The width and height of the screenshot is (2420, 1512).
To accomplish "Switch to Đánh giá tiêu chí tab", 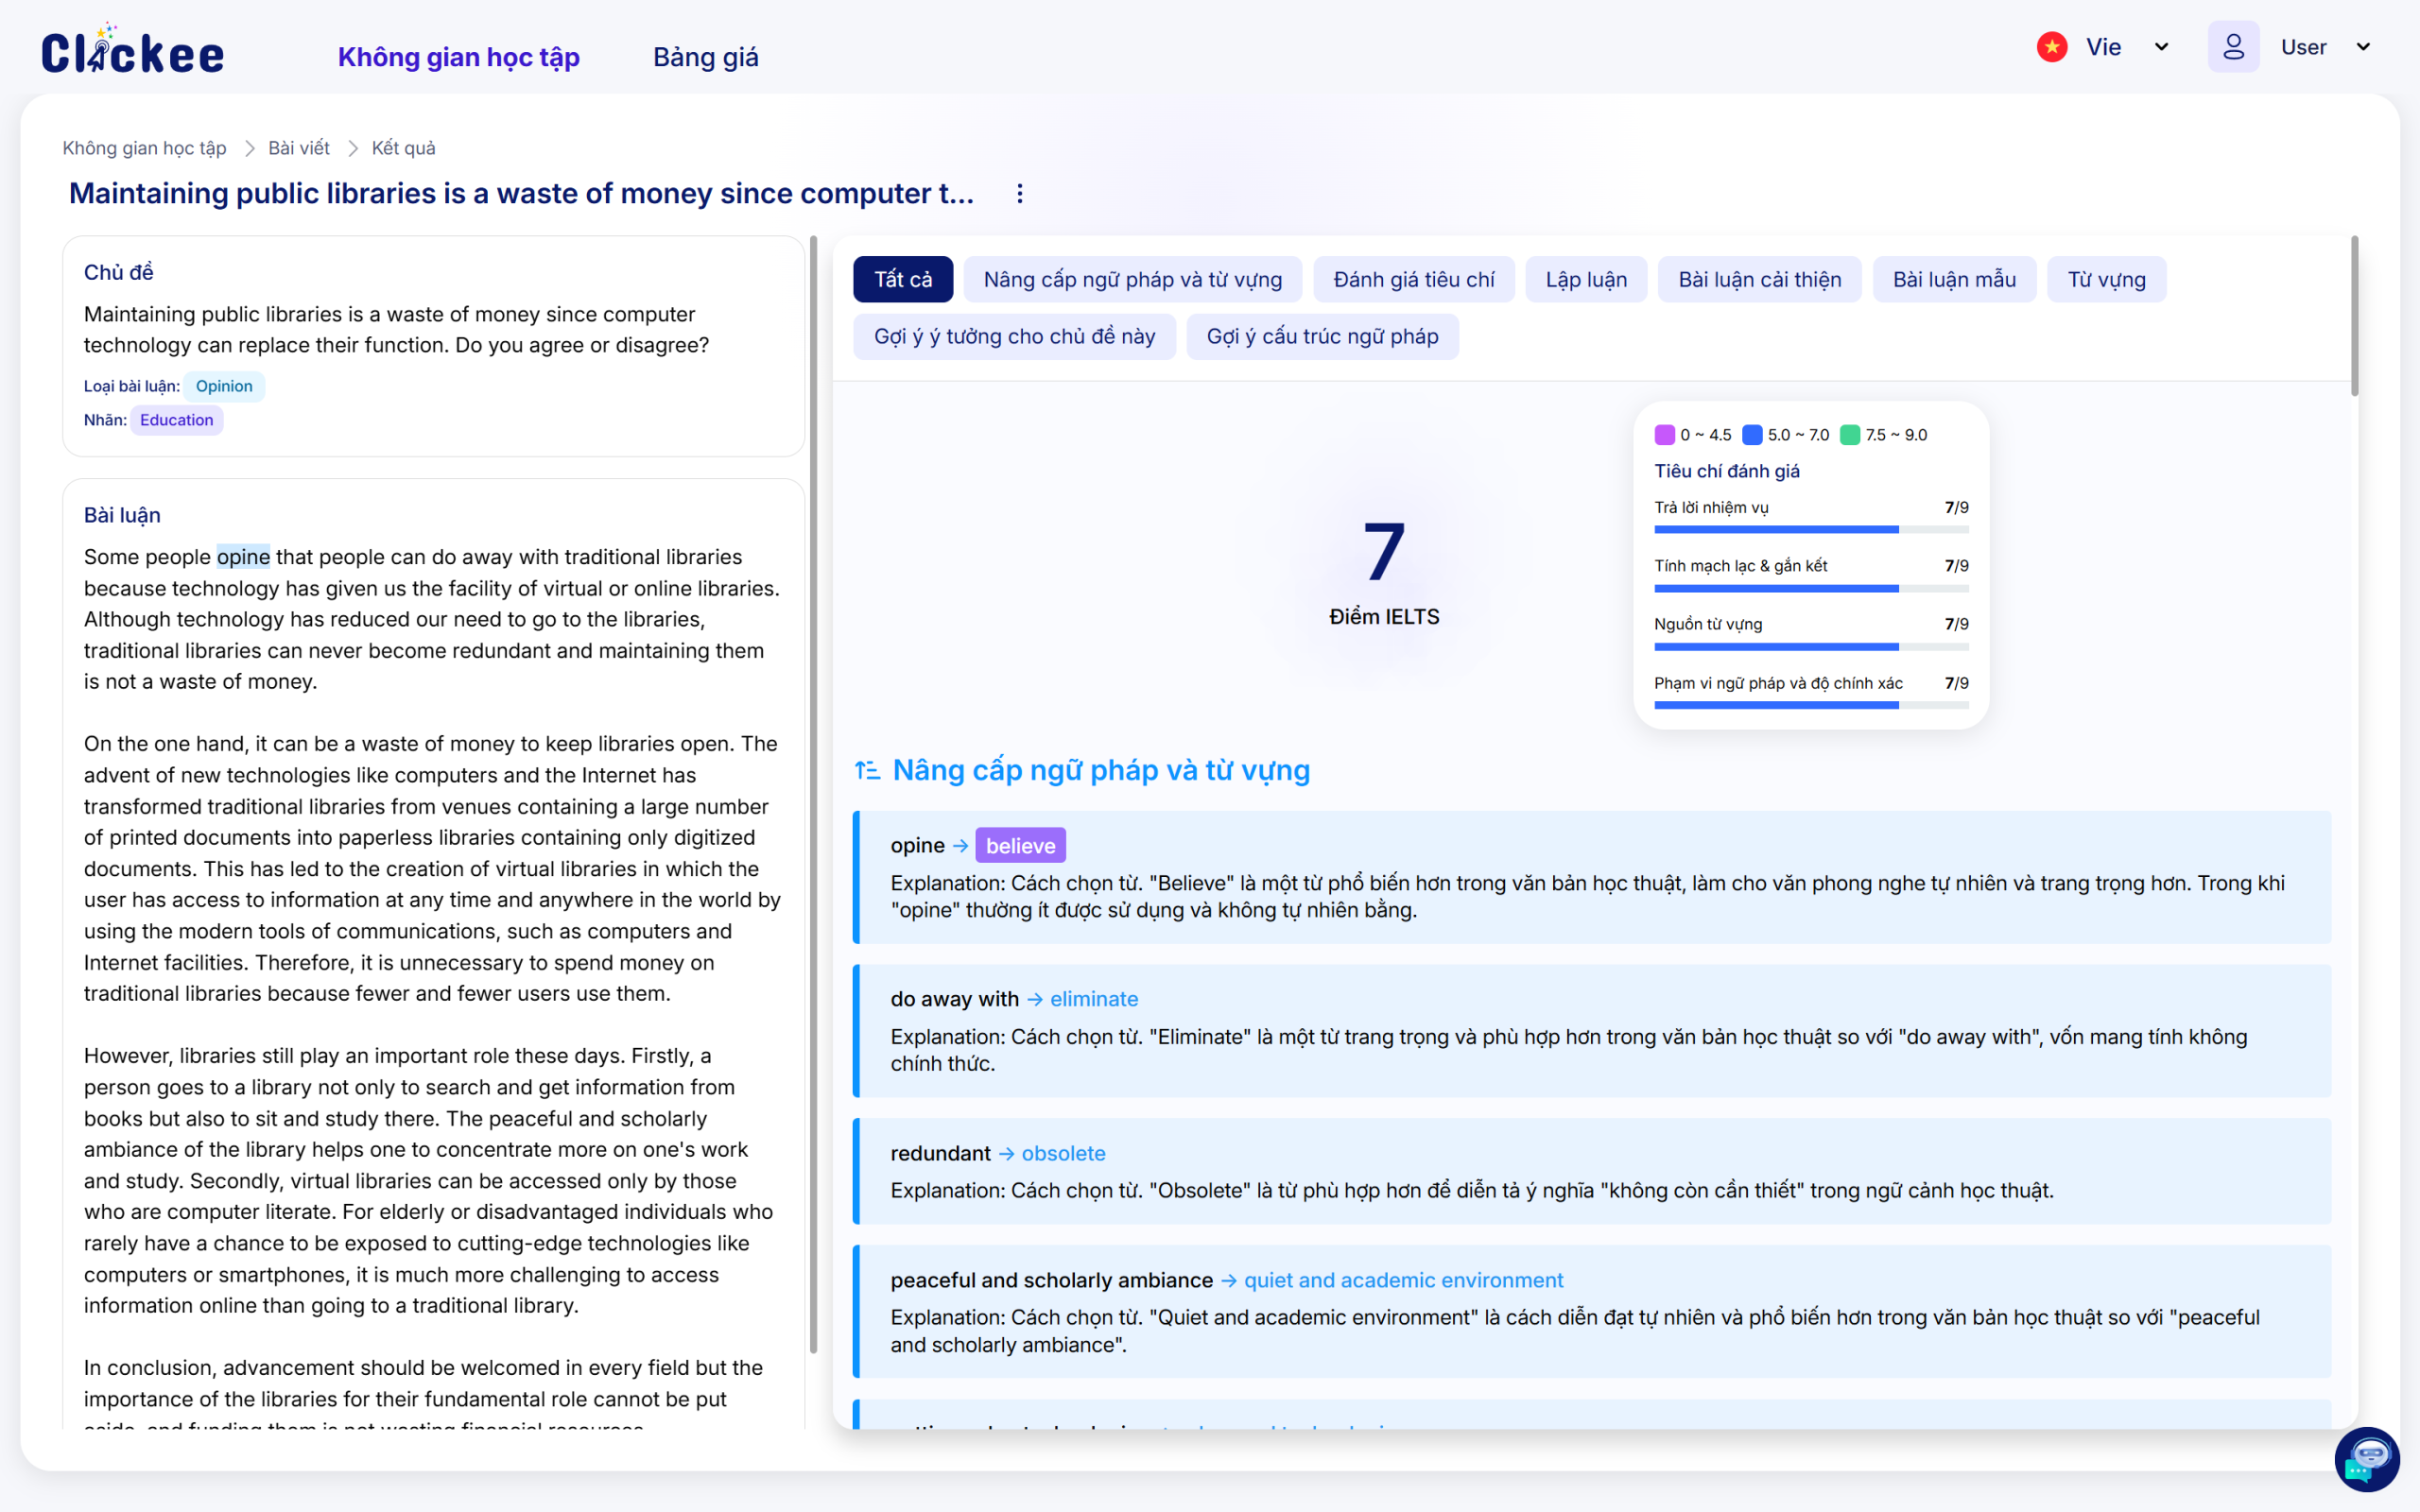I will pos(1413,280).
